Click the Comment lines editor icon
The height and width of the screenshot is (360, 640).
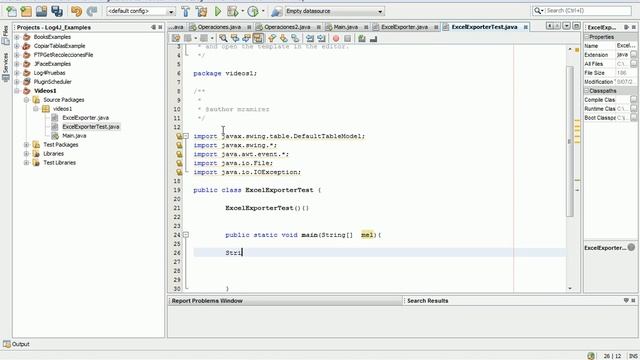(x=362, y=38)
